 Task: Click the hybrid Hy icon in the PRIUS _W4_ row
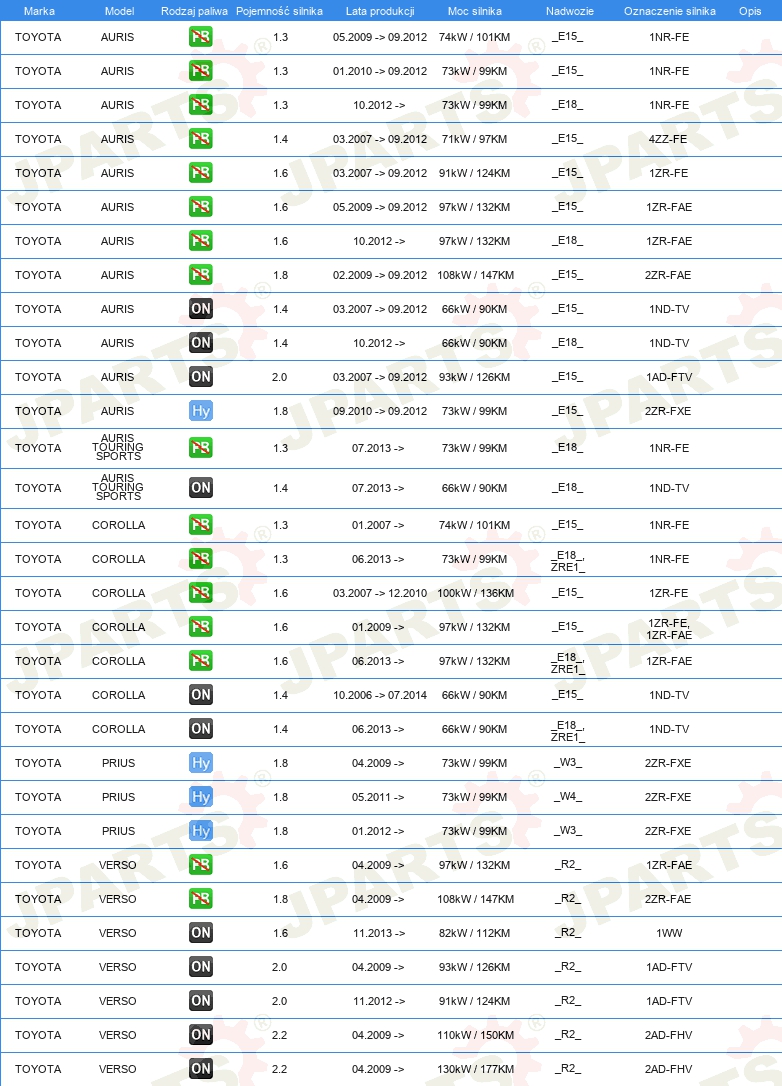(200, 796)
